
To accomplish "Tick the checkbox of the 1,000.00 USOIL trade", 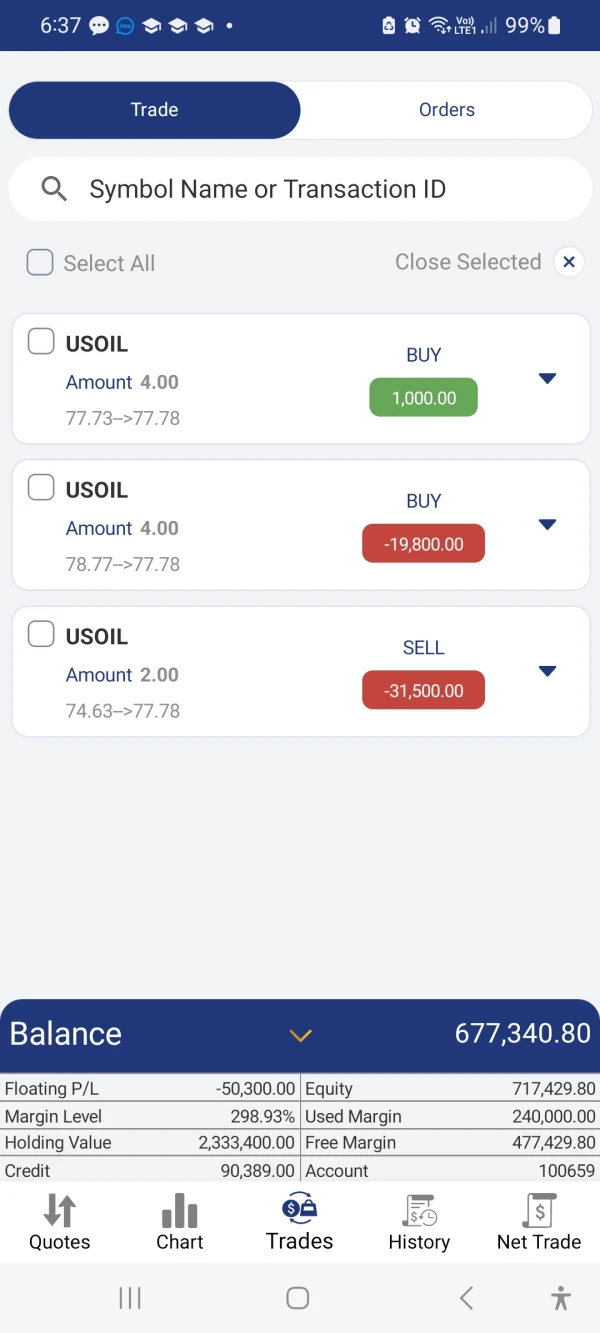I will 41,341.
